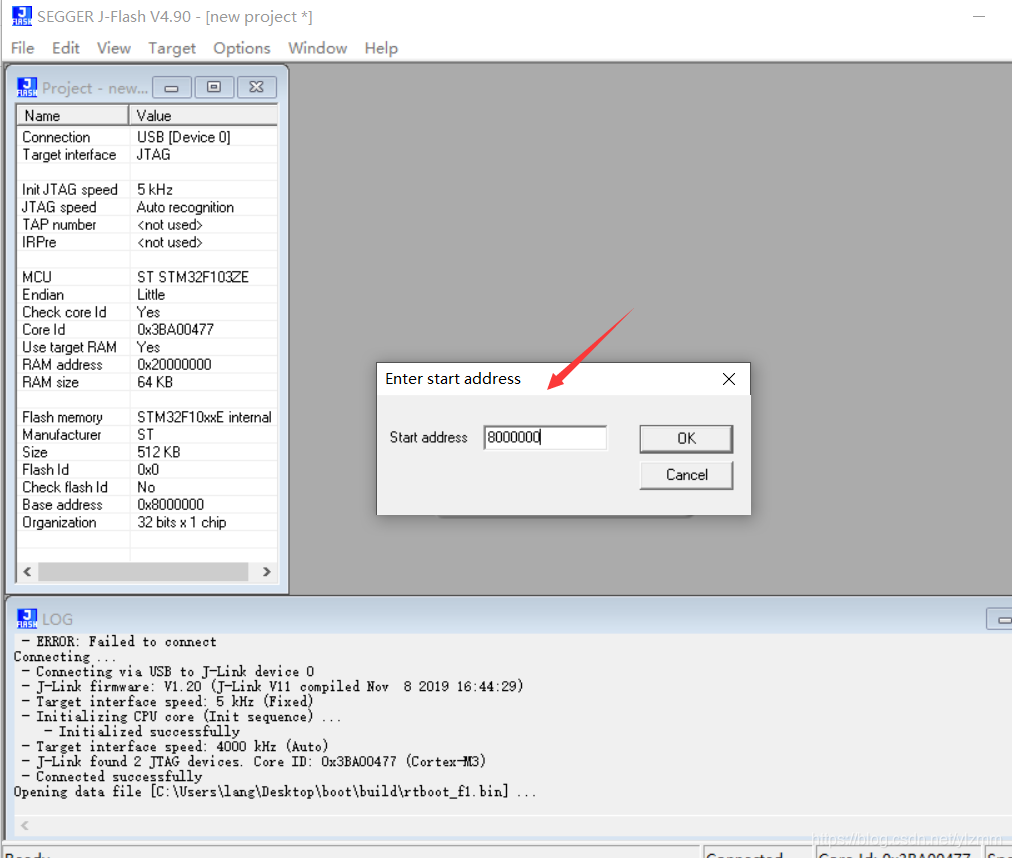Open the Edit menu
This screenshot has height=858, width=1012.
point(66,48)
